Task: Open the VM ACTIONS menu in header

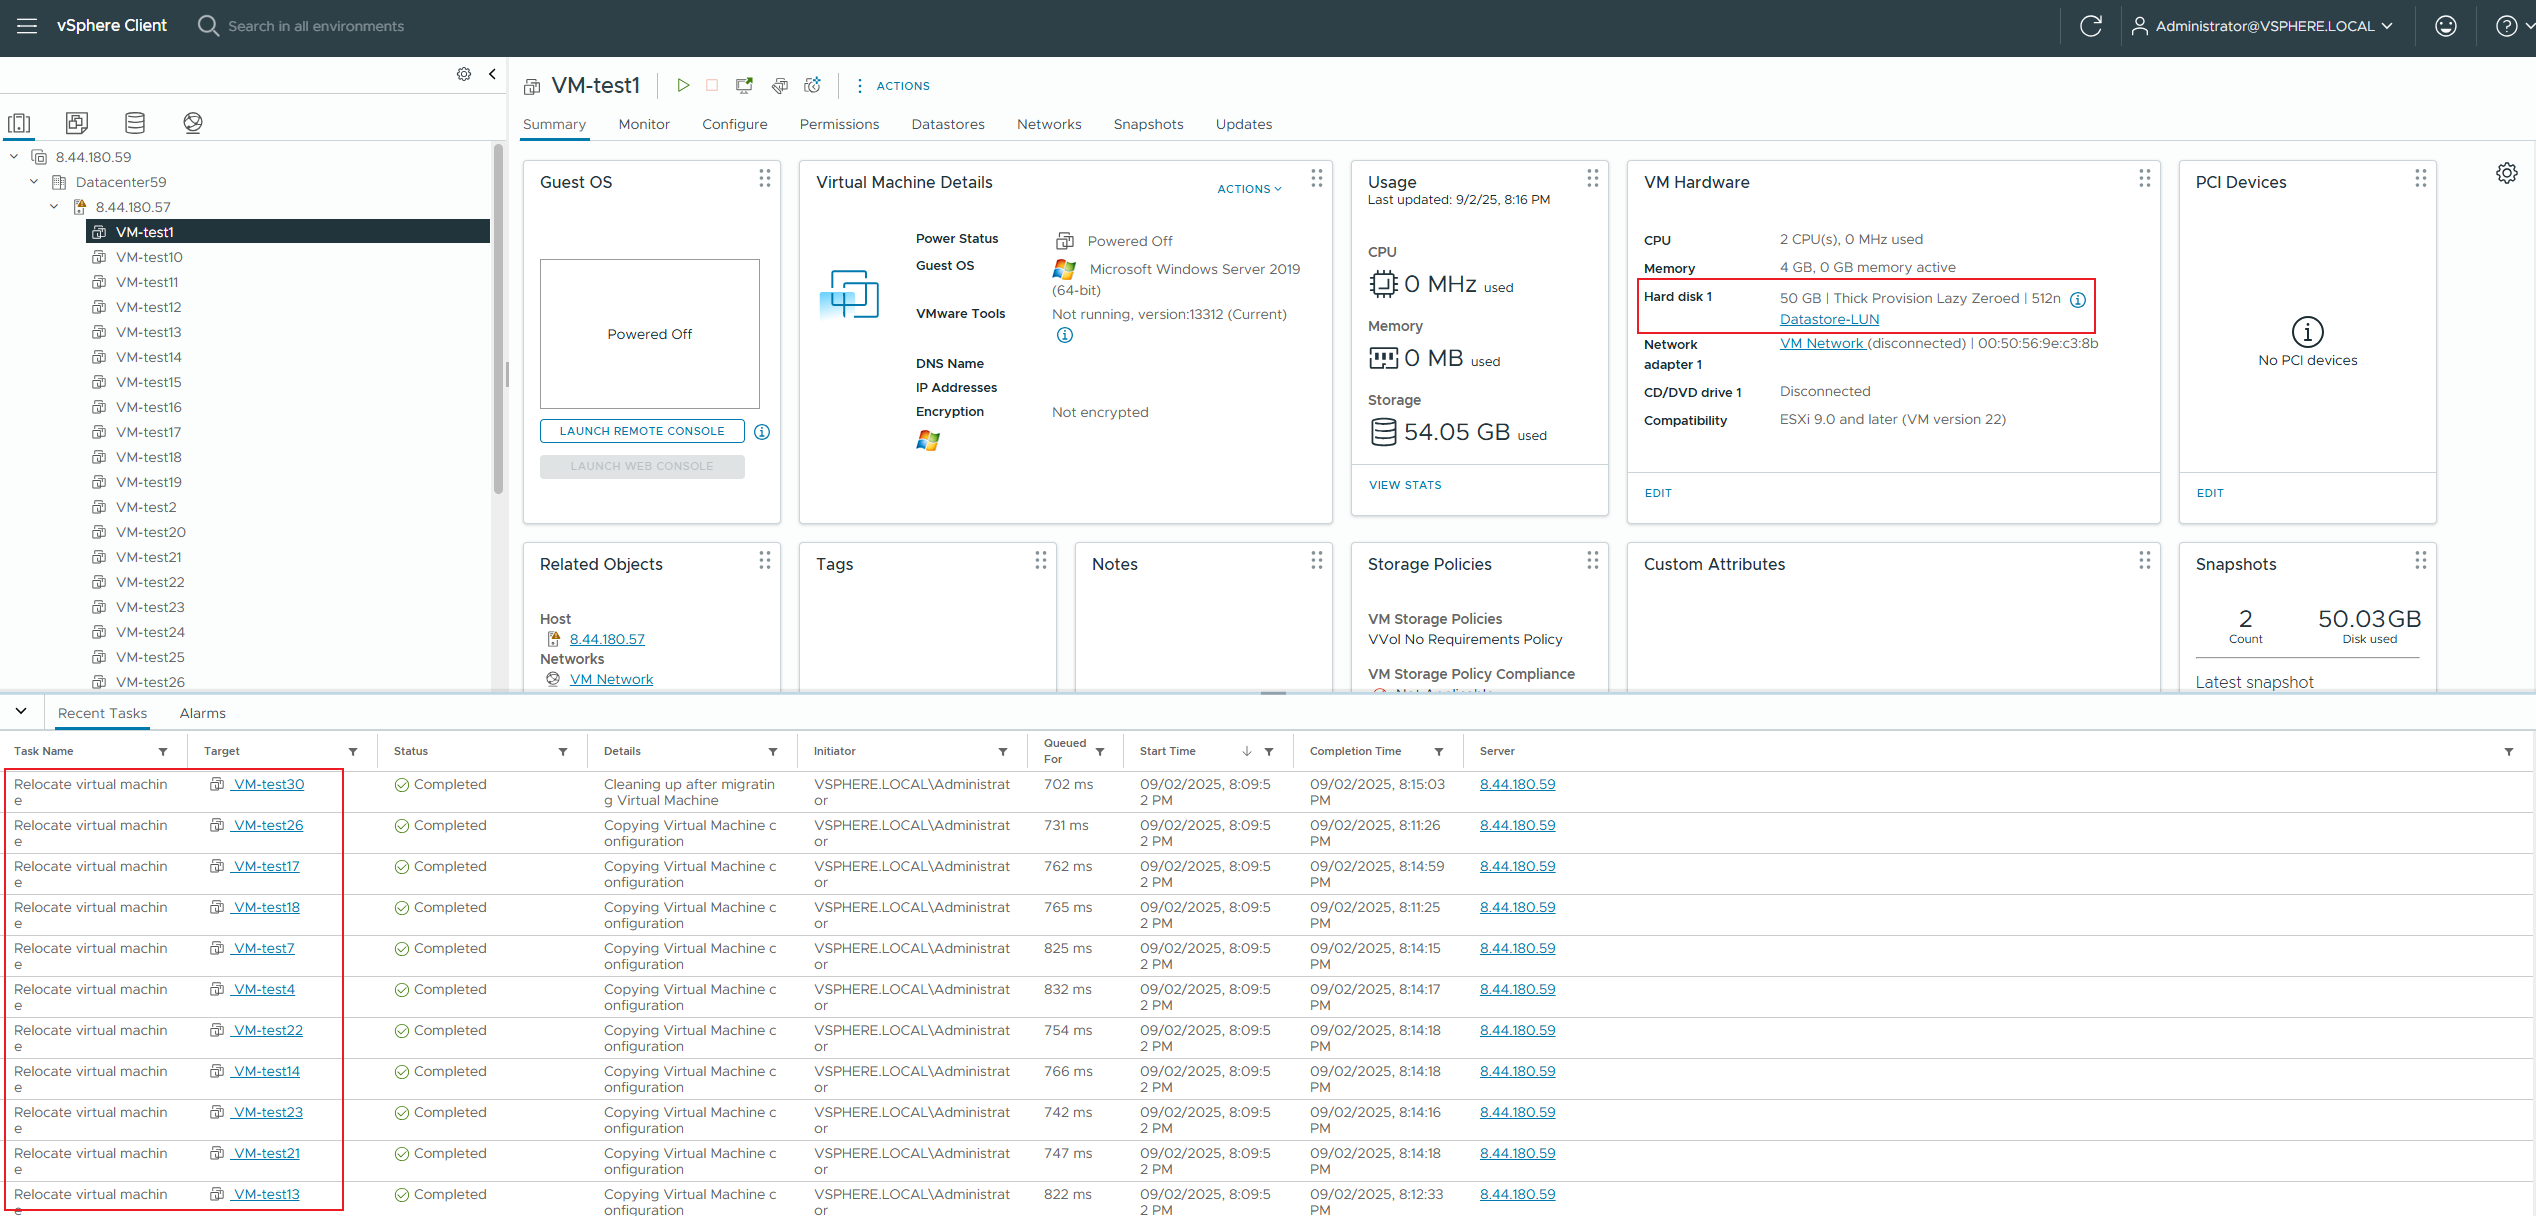Action: pyautogui.click(x=893, y=86)
